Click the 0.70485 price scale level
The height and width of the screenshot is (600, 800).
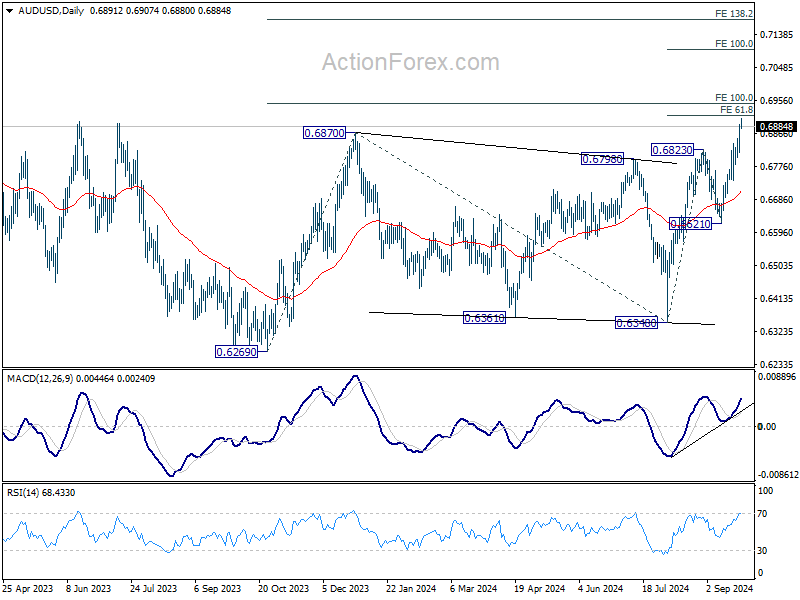[x=777, y=67]
